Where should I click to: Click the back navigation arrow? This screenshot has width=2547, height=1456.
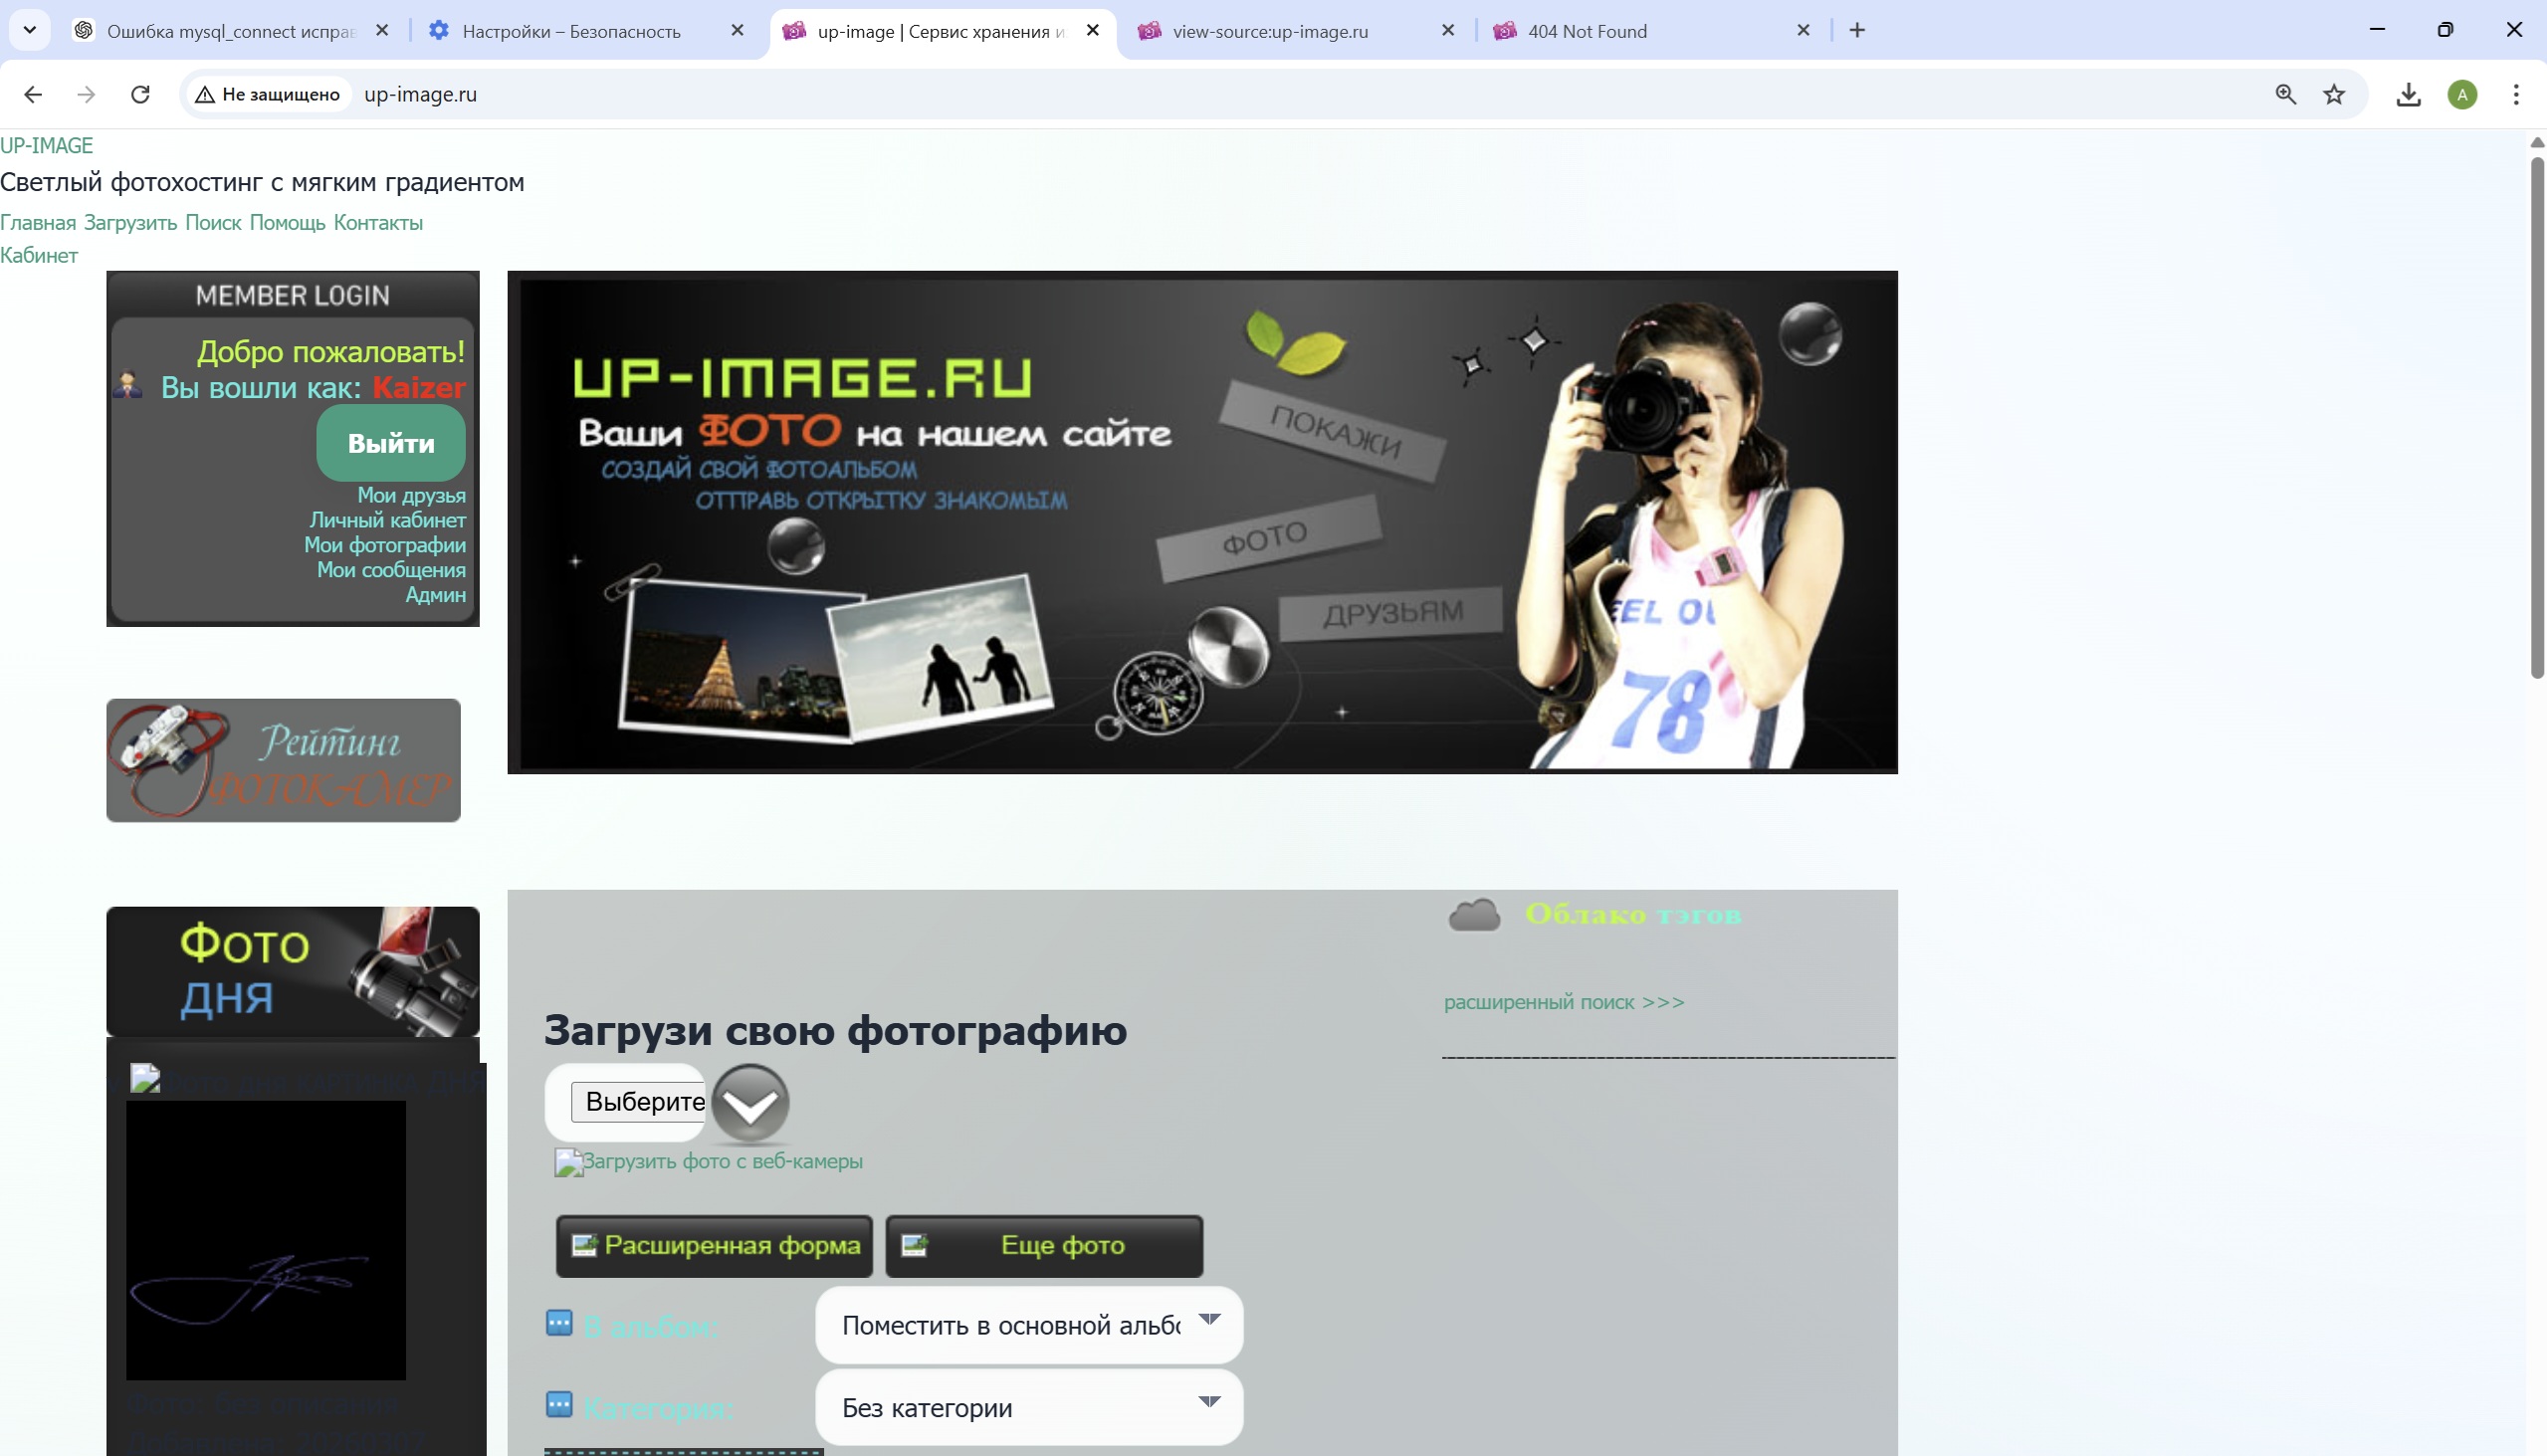pos(33,94)
